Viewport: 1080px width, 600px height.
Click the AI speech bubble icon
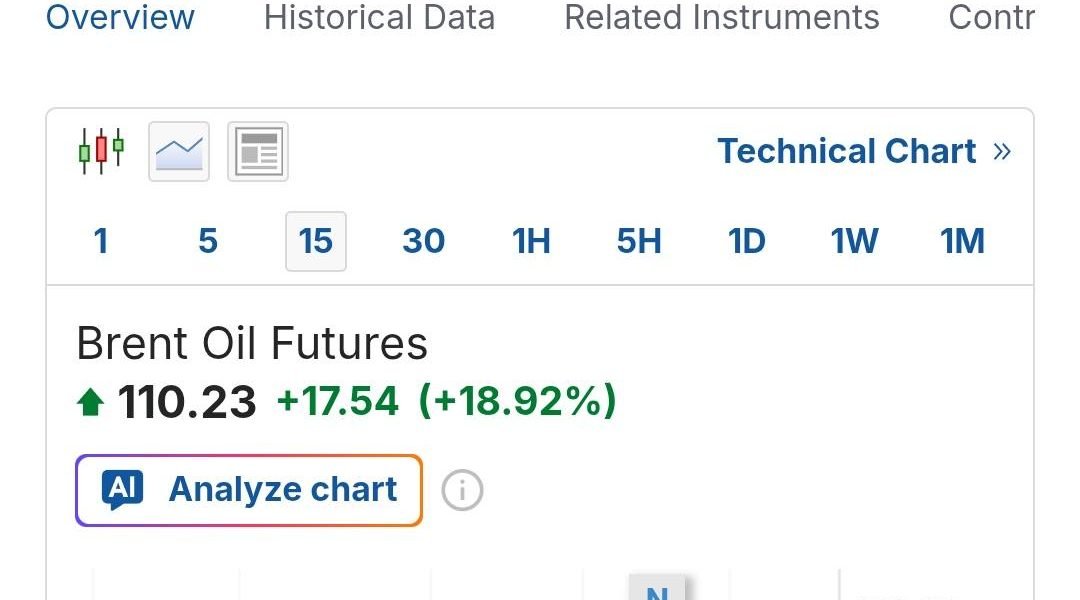point(123,490)
